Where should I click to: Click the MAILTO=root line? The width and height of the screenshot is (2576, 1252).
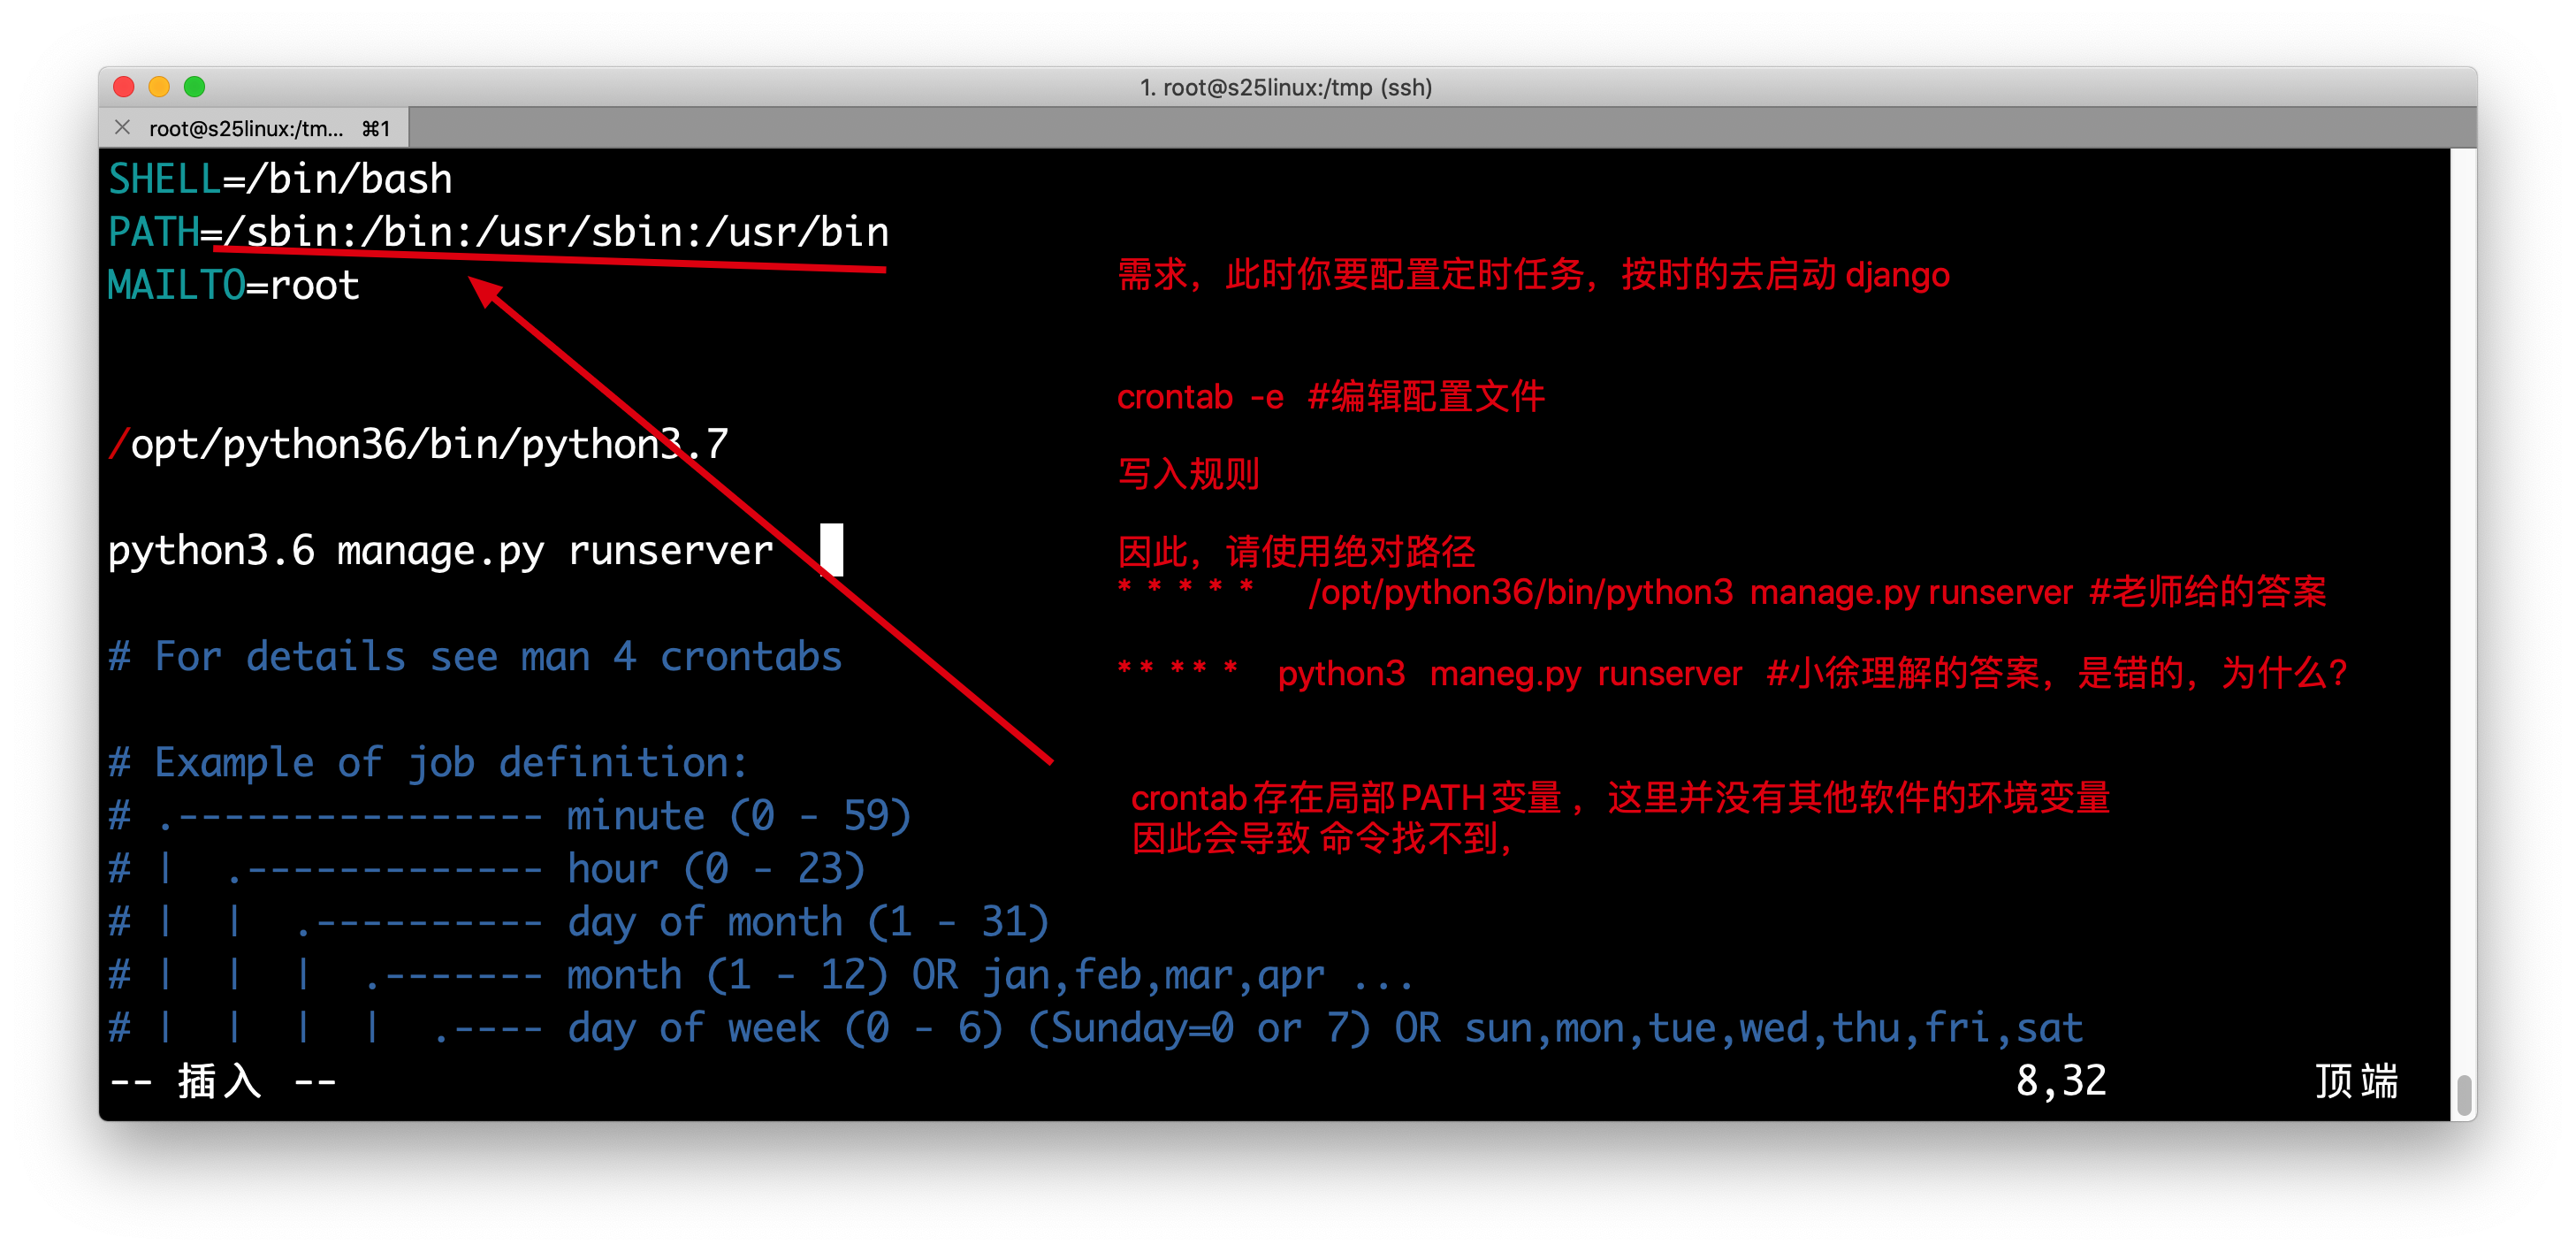233,286
